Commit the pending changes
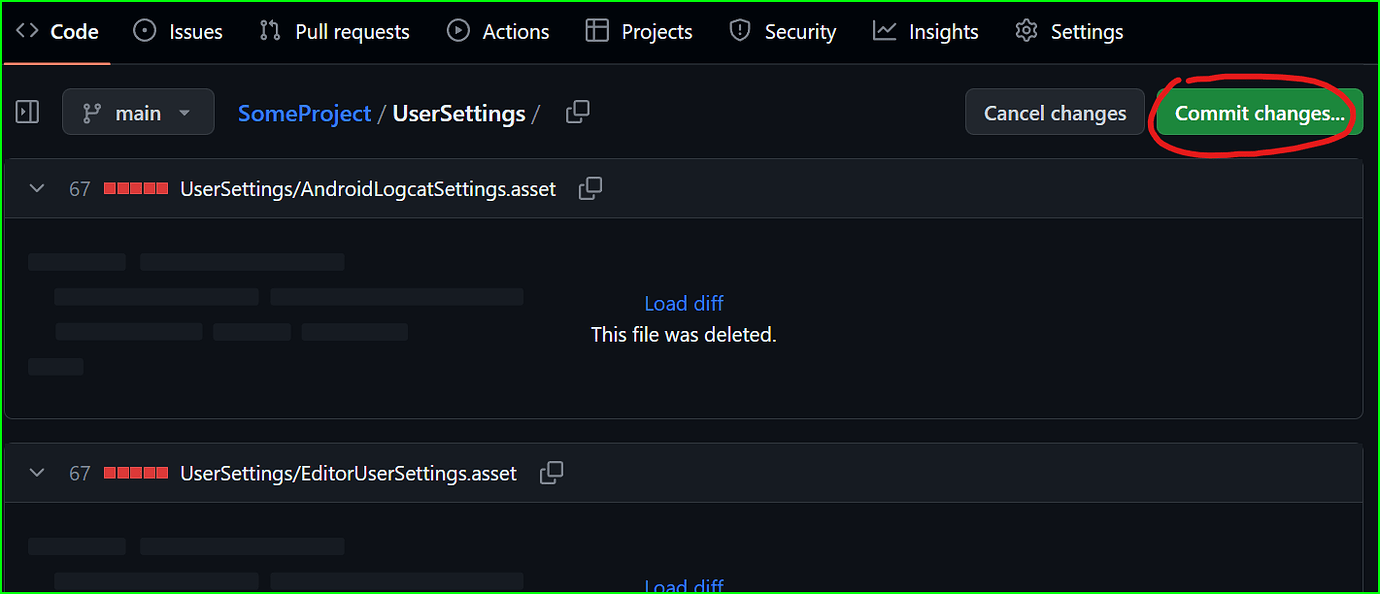This screenshot has height=594, width=1380. pos(1256,113)
